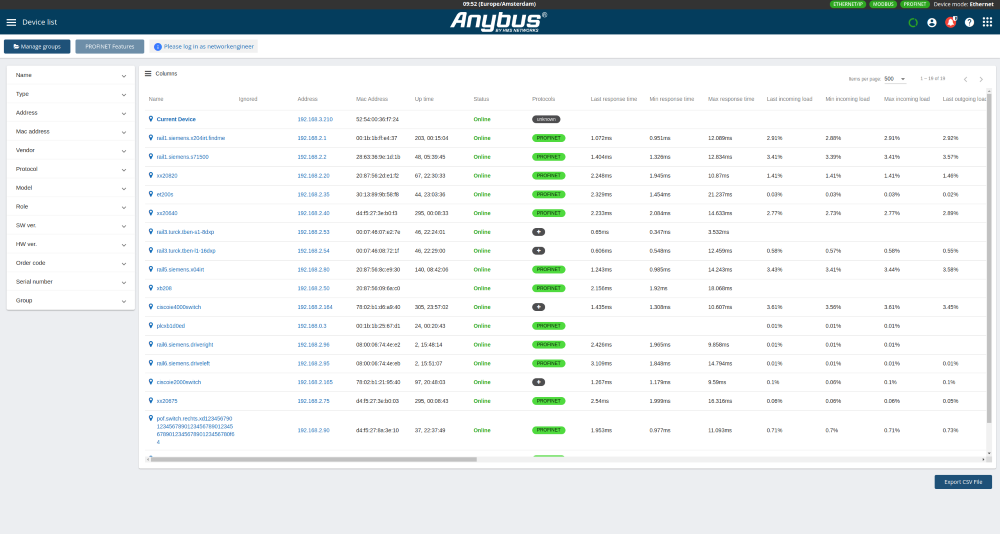The image size is (1000, 534).
Task: Click the location pin for ciscoie2000switch
Action: (151, 382)
